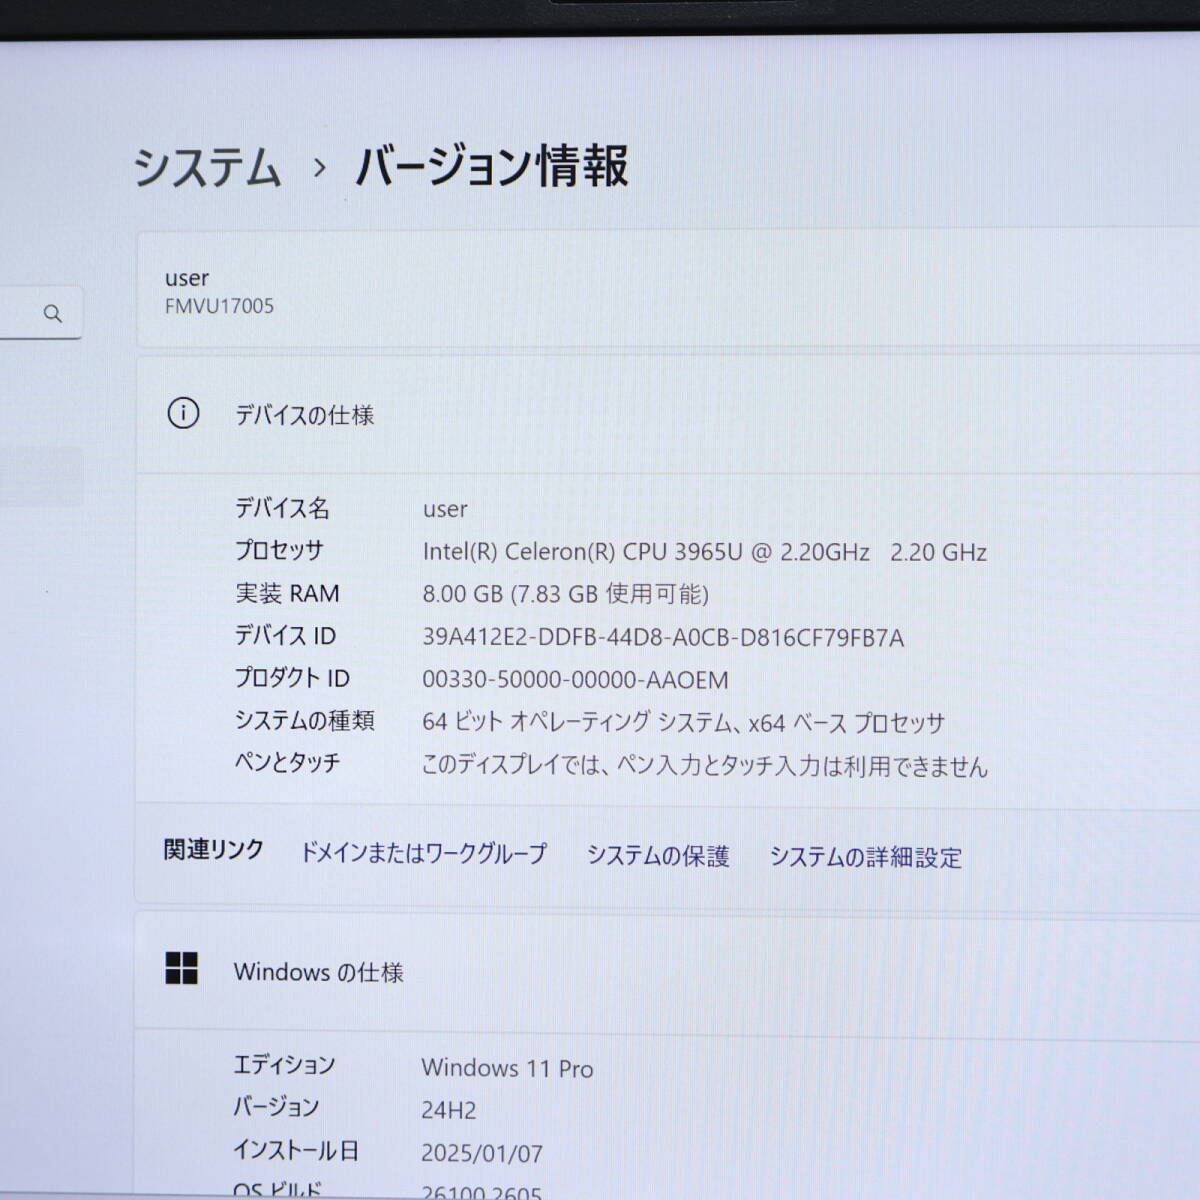Select install date 2025/01/07
This screenshot has height=1200, width=1200.
pos(482,1153)
